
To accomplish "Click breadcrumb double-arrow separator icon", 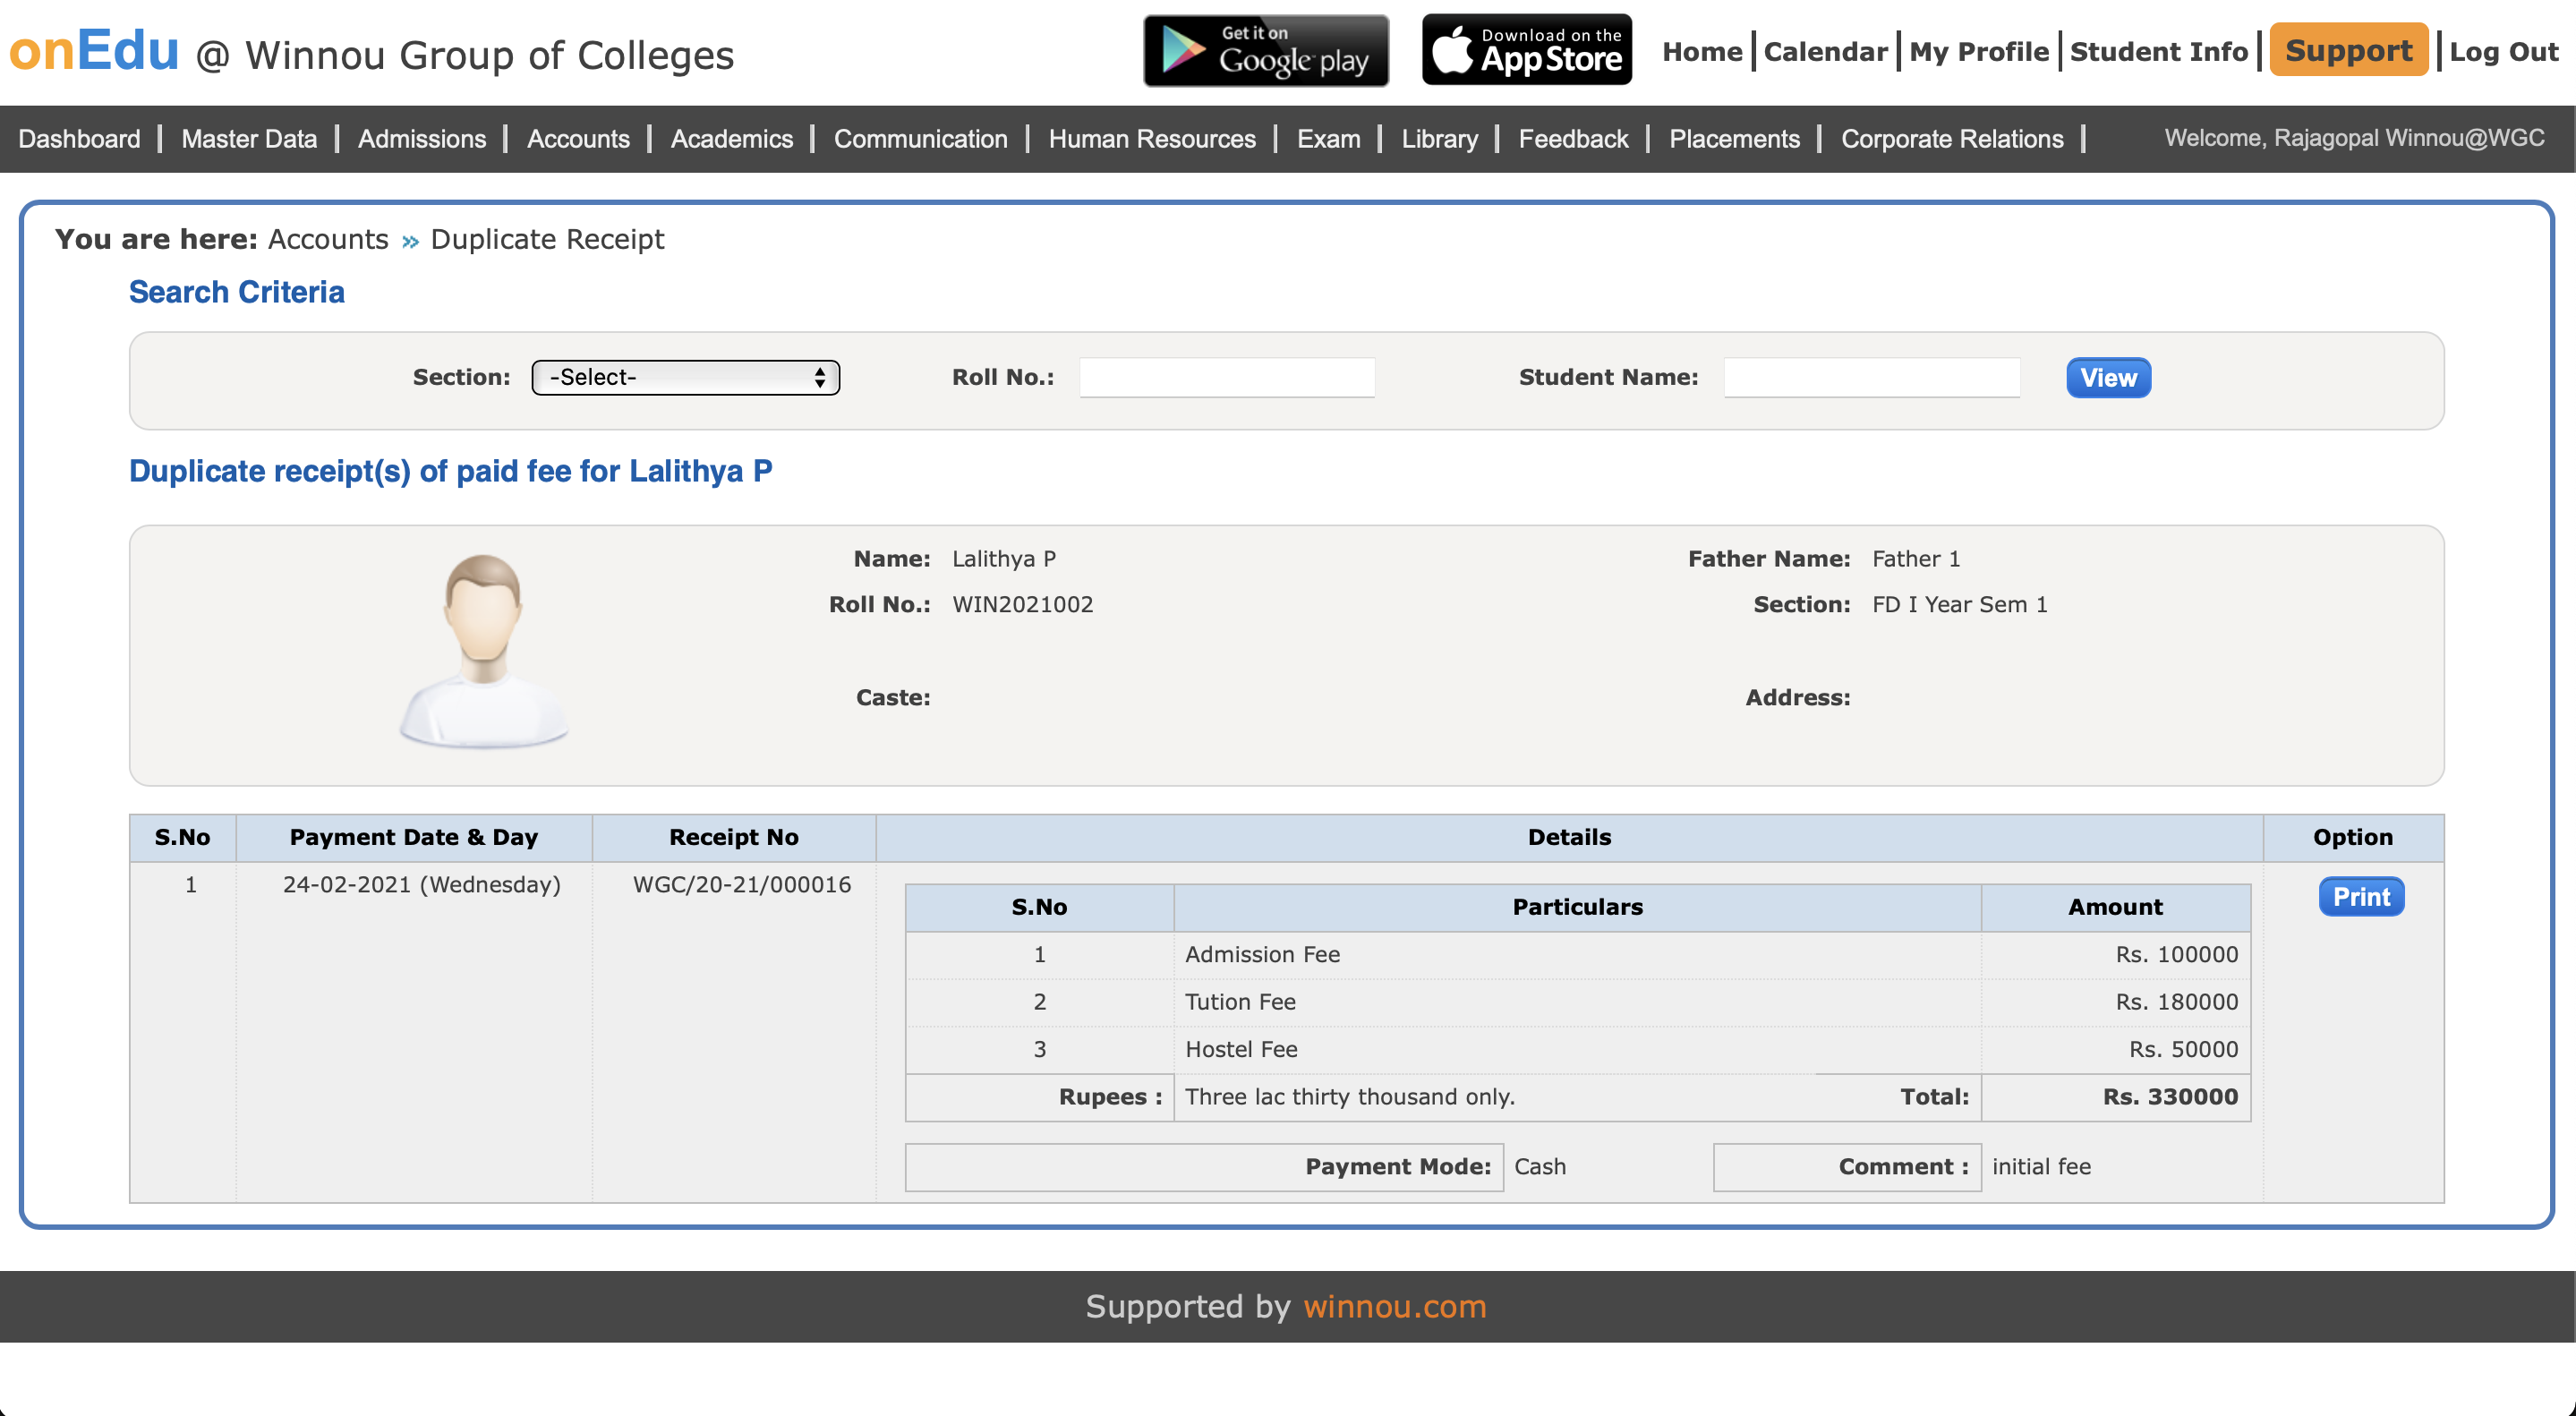I will [410, 241].
